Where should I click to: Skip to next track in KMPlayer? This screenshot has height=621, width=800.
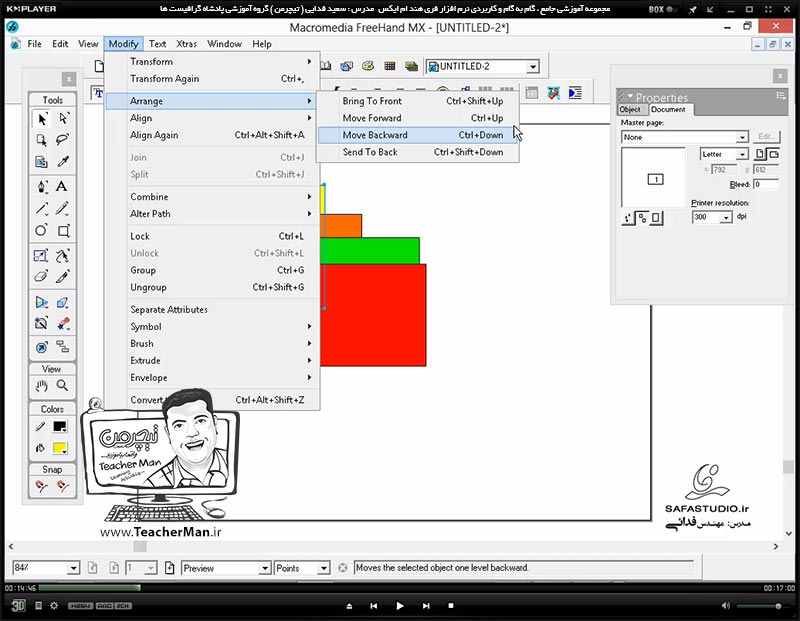426,606
